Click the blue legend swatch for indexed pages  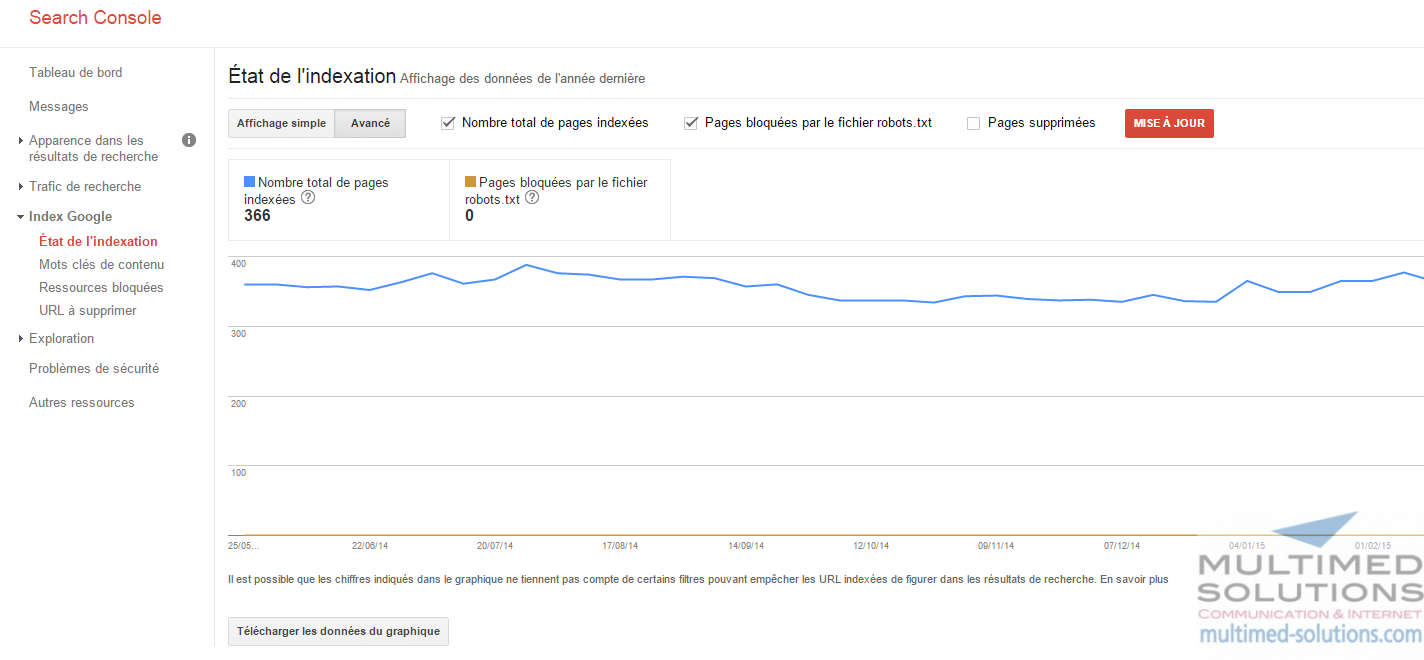point(250,182)
